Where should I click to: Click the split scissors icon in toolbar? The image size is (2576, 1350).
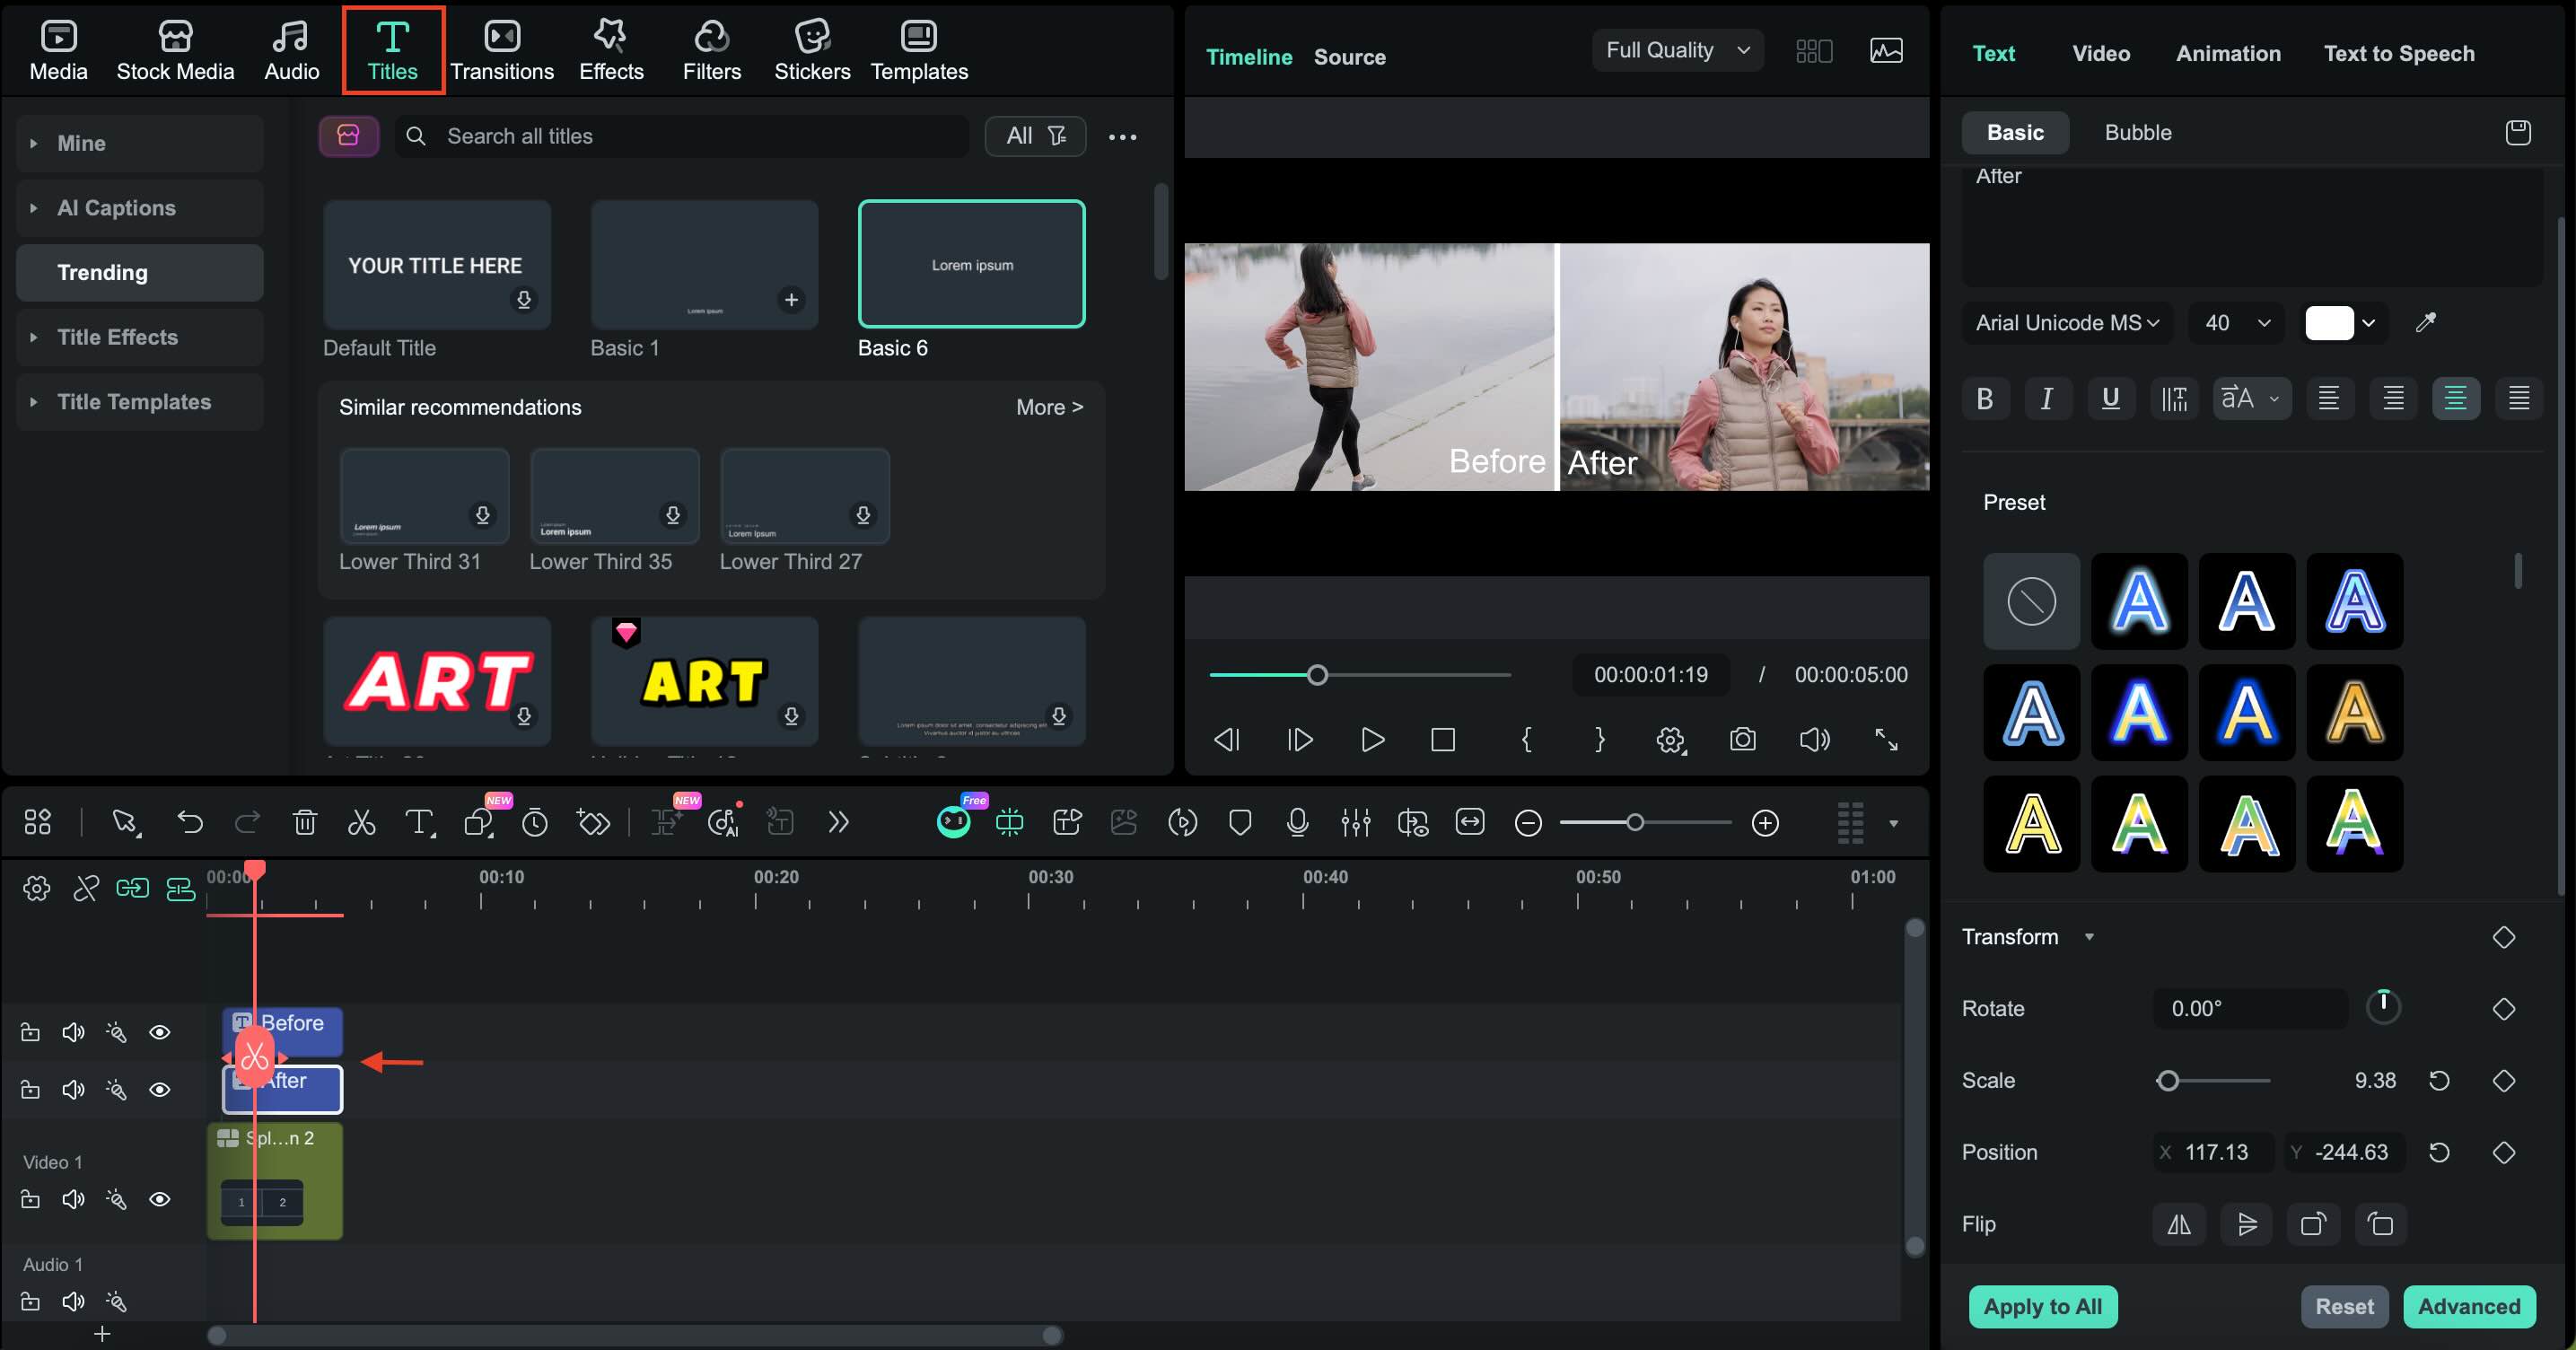click(362, 822)
